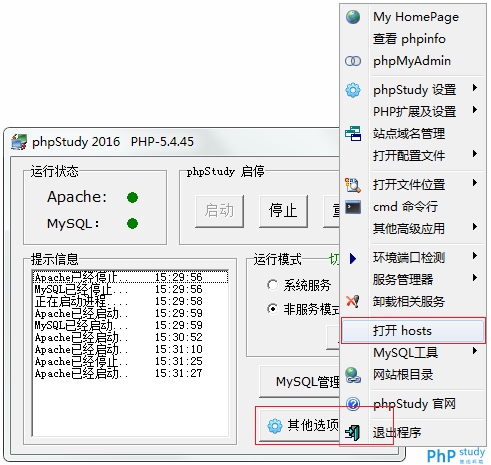Select 打开 hosts menu item
491x465 pixels.
[413, 331]
